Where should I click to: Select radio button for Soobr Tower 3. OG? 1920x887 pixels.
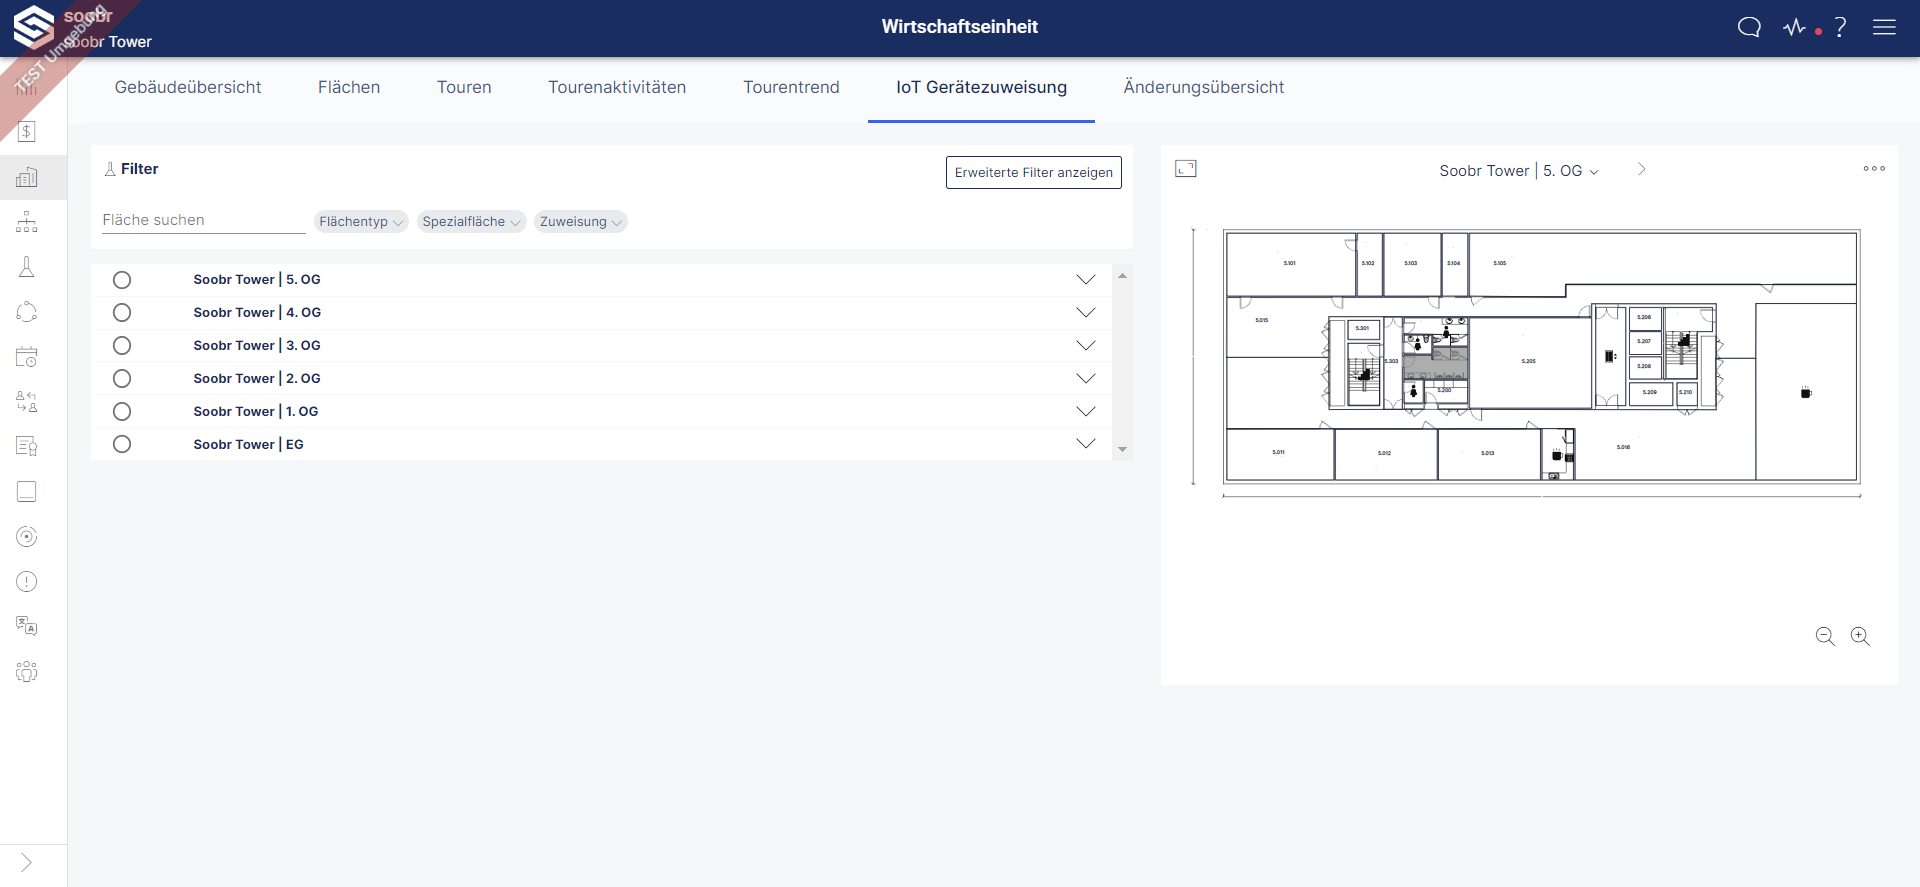coord(122,346)
